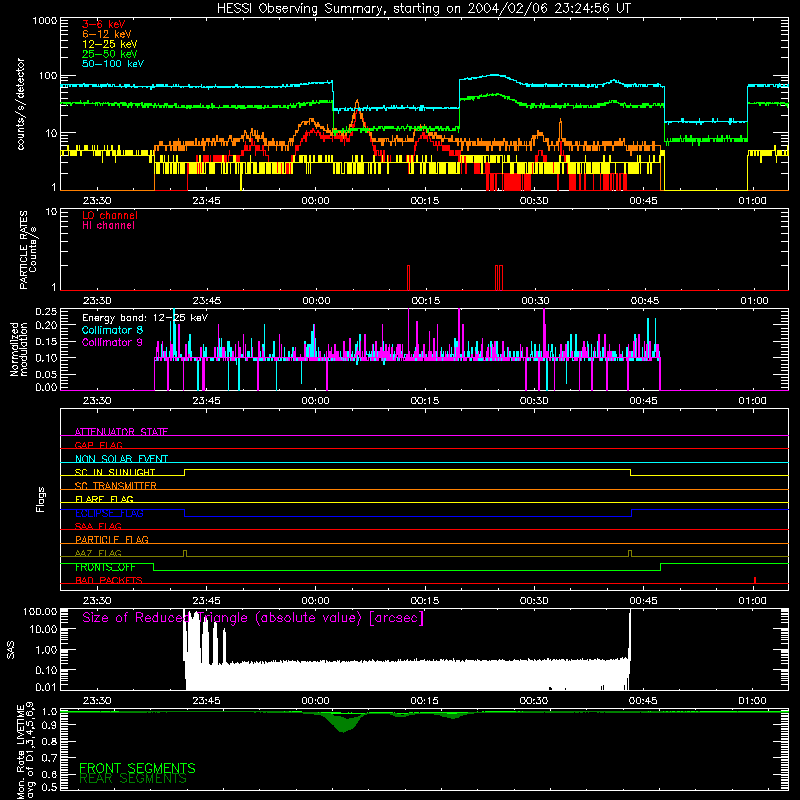The width and height of the screenshot is (800, 800).
Task: Click the BAD_PACKETS flag label
Action: point(109,580)
